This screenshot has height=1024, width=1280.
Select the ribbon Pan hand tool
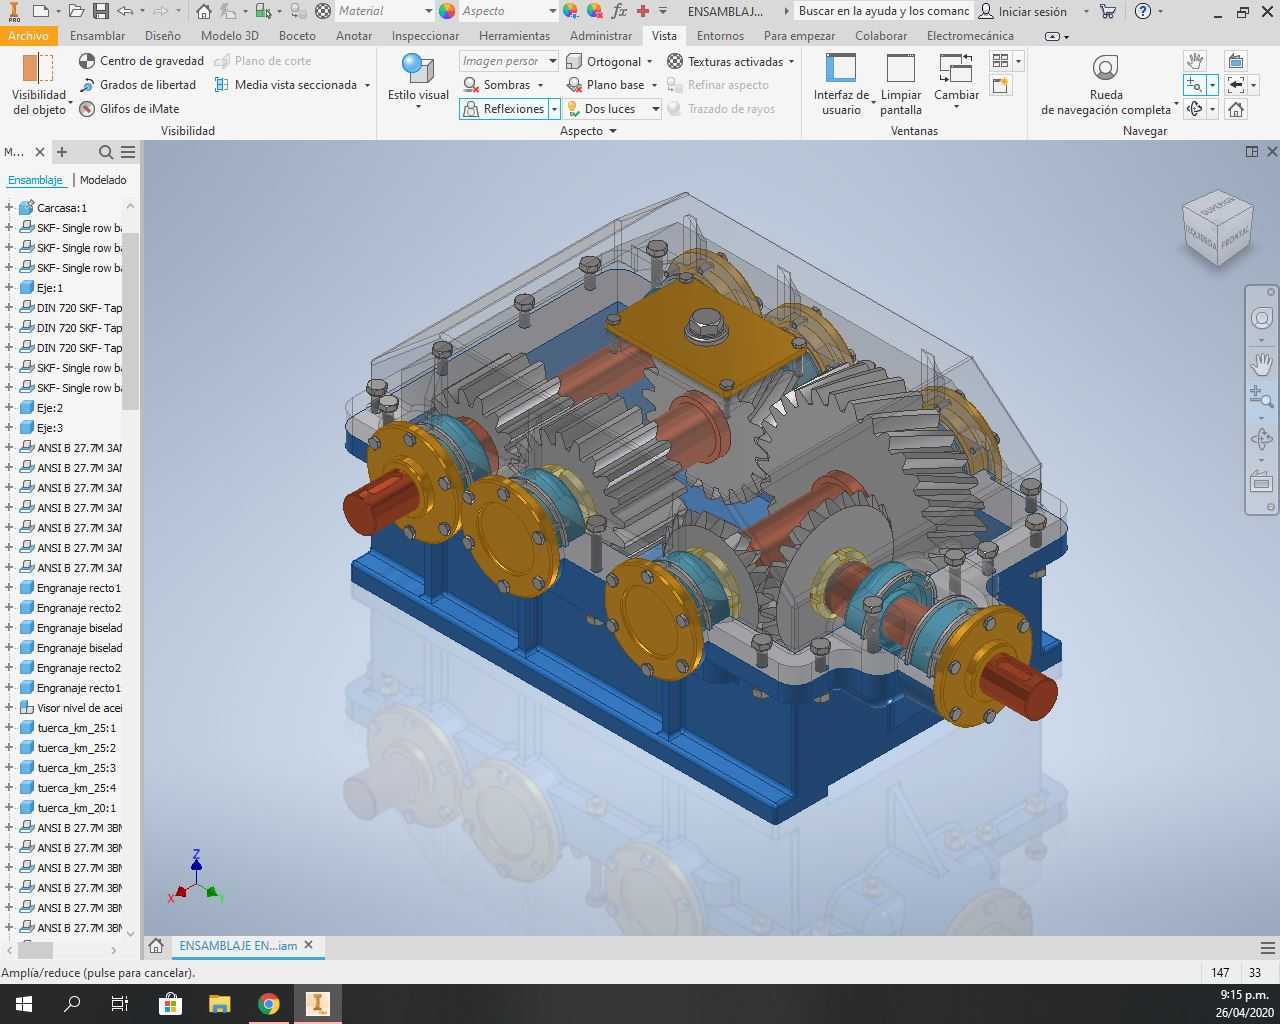[1194, 61]
